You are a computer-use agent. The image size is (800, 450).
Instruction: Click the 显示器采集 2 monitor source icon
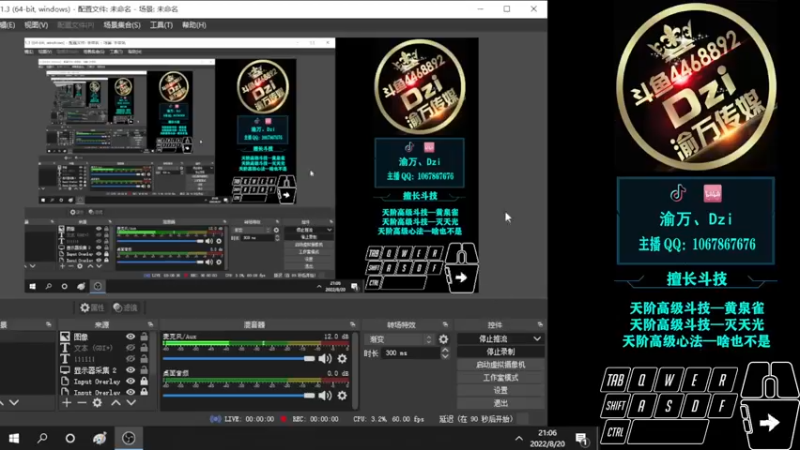pos(65,370)
